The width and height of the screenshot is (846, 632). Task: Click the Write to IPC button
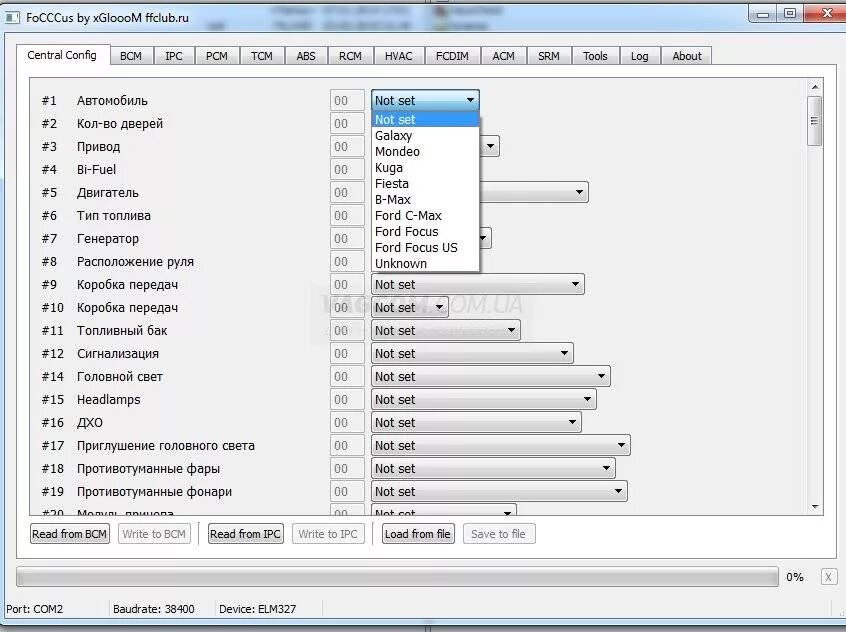tap(328, 534)
